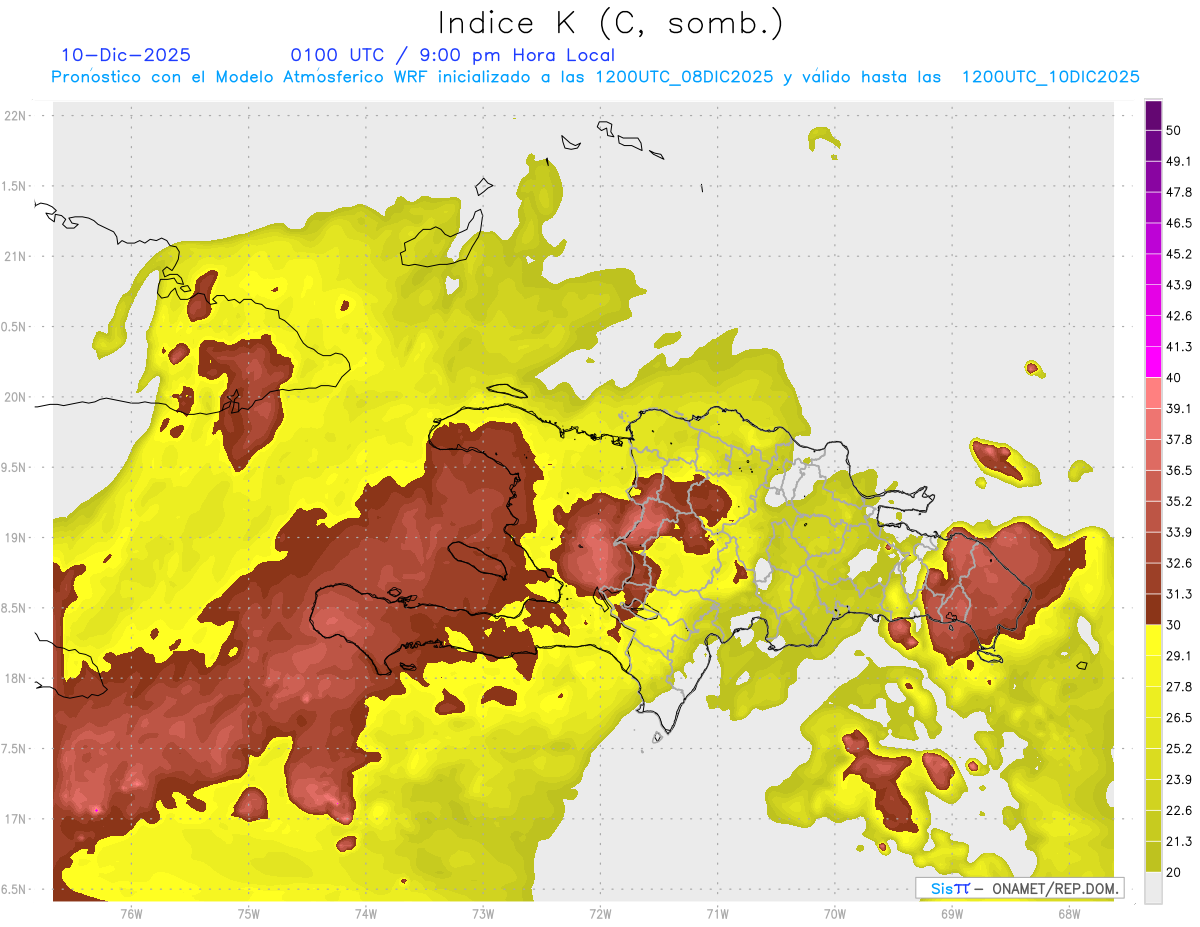Click the "37.8" value on the color scale
Viewport: 1200px width, 927px height.
click(1179, 440)
